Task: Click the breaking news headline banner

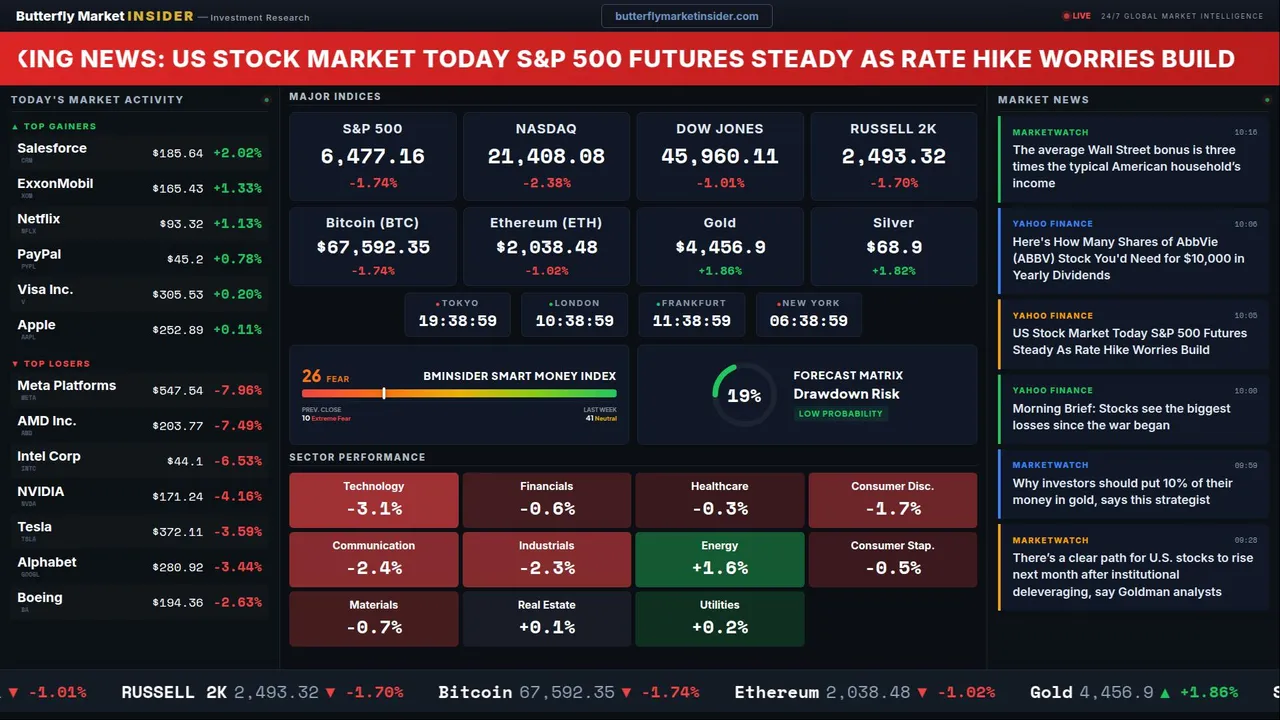Action: point(640,58)
